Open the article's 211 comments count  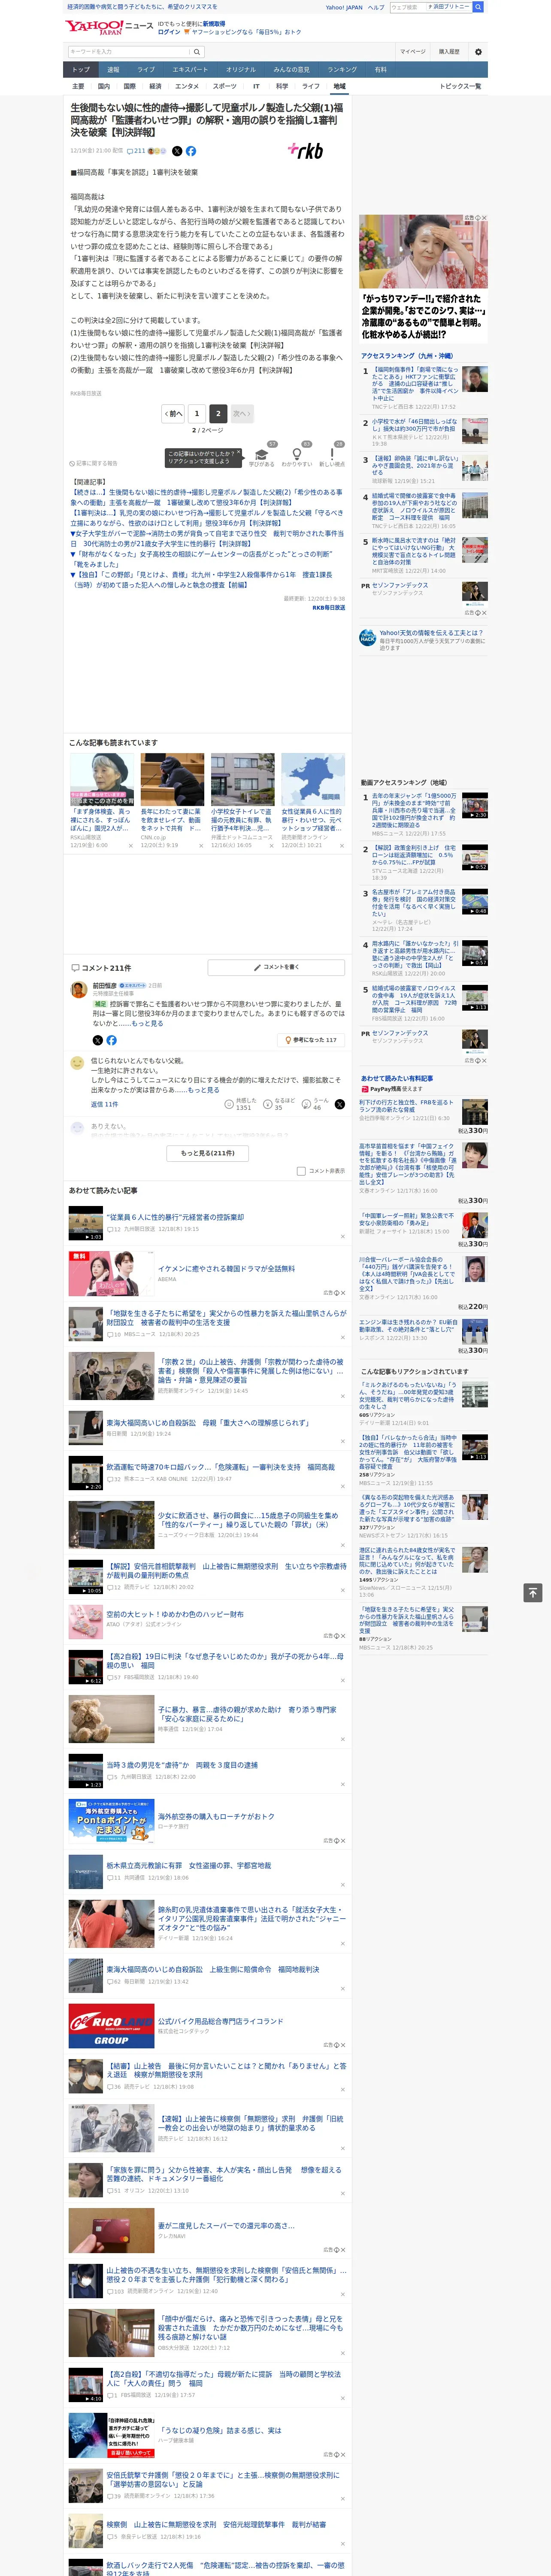point(136,151)
